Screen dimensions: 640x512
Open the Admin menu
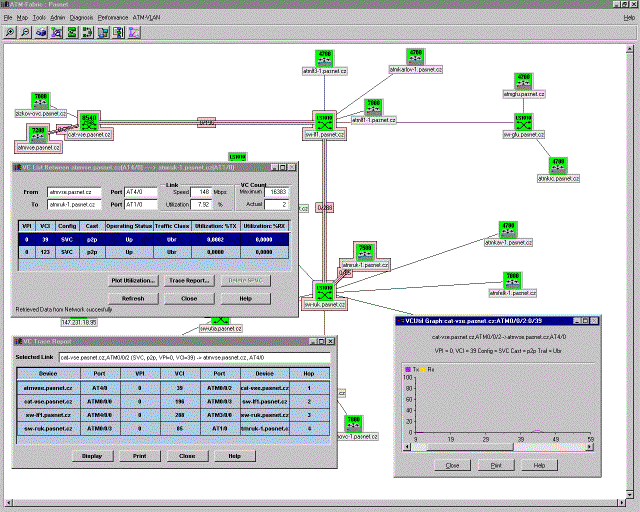tap(58, 18)
